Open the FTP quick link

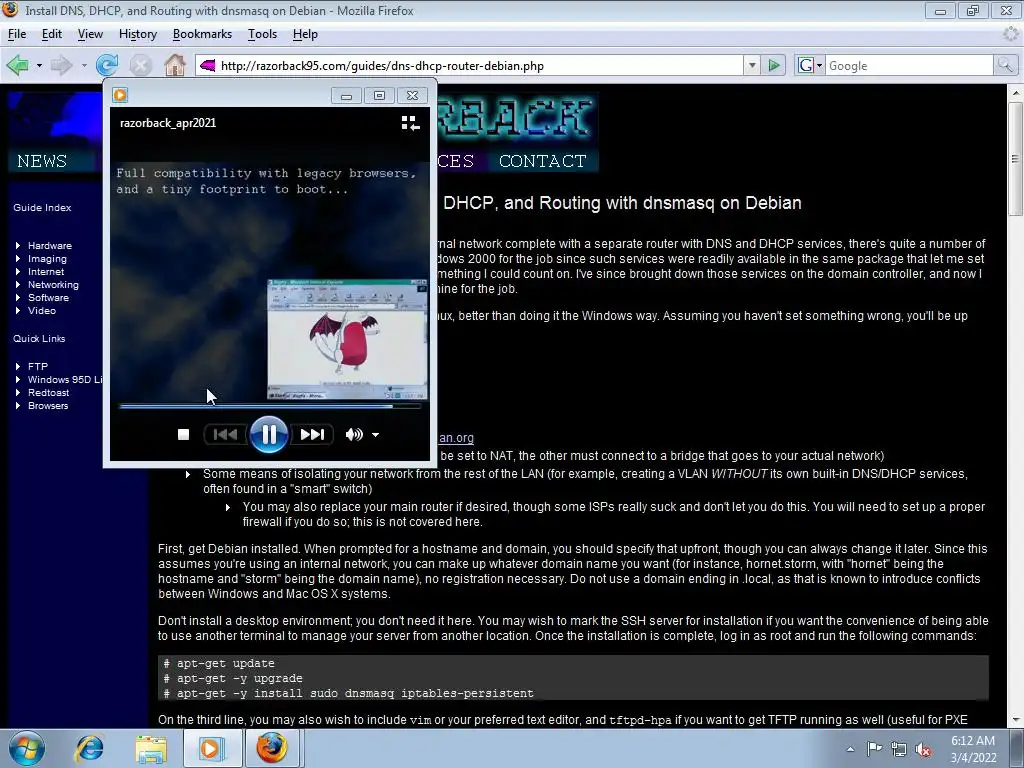point(38,366)
